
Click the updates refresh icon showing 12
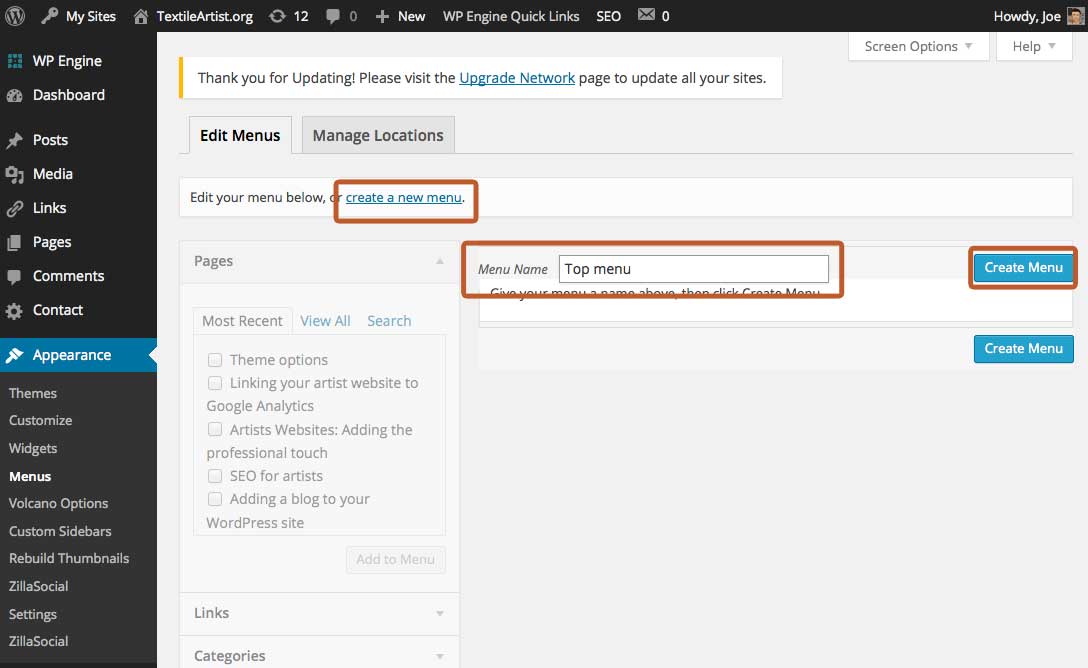[x=278, y=16]
